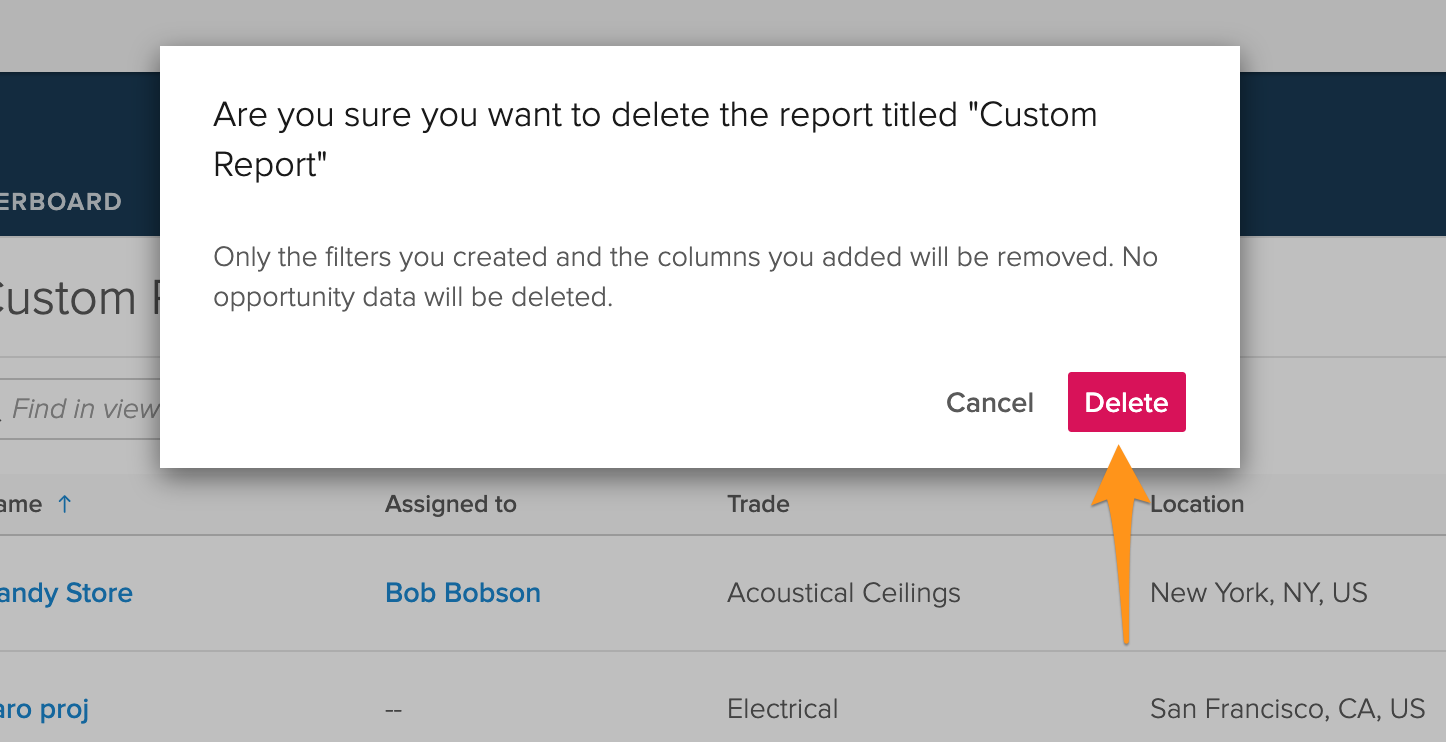The image size is (1446, 742).
Task: Open the Candy Store opportunity link
Action: (x=66, y=593)
